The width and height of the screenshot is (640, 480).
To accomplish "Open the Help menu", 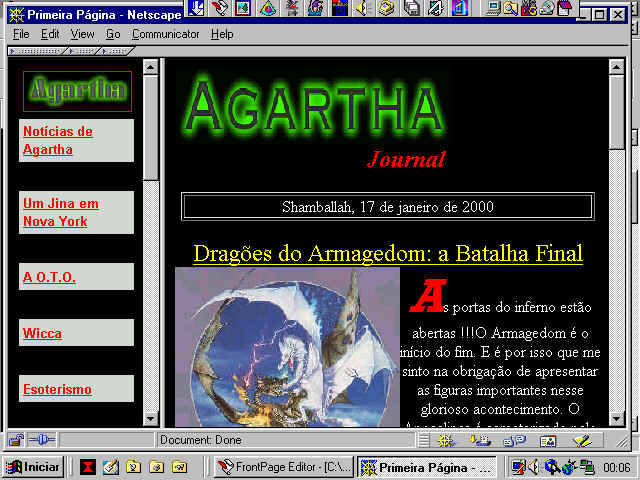I will (222, 34).
